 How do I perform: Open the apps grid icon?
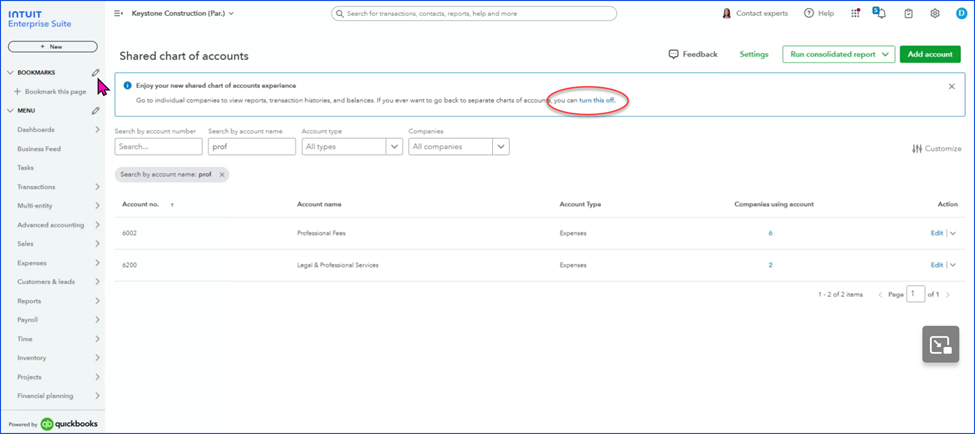855,13
